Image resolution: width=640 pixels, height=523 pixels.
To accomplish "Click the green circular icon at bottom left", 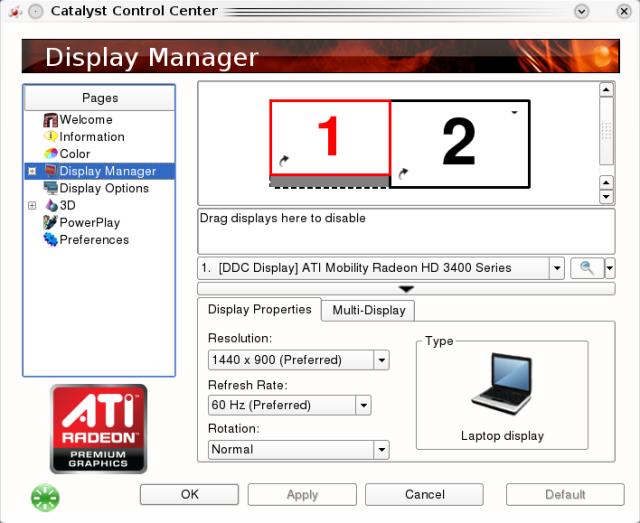I will tap(45, 497).
